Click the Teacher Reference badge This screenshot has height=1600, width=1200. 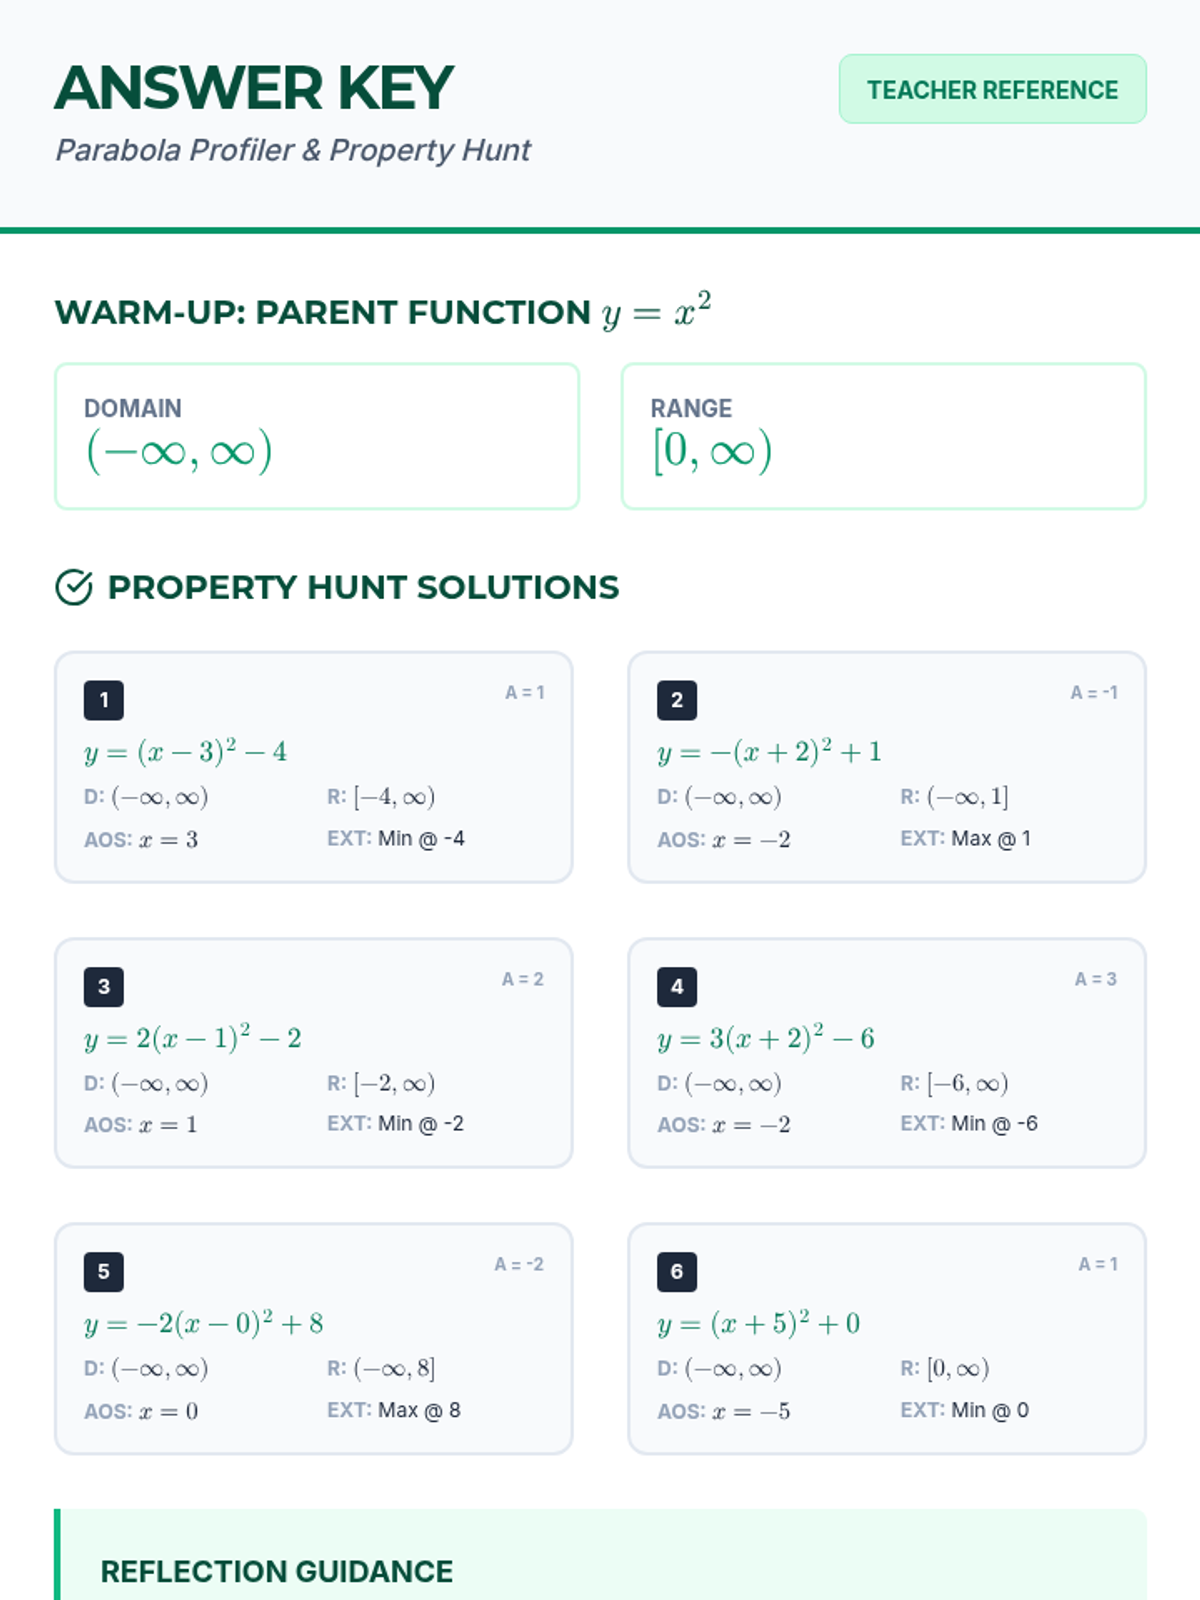point(992,90)
